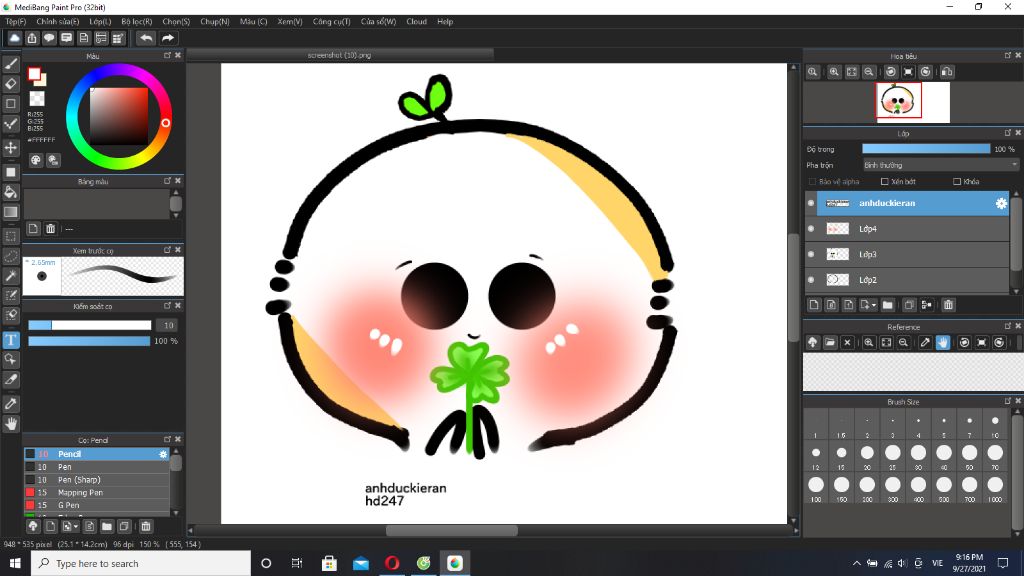Select the Magic Wand tool

pos(11,276)
